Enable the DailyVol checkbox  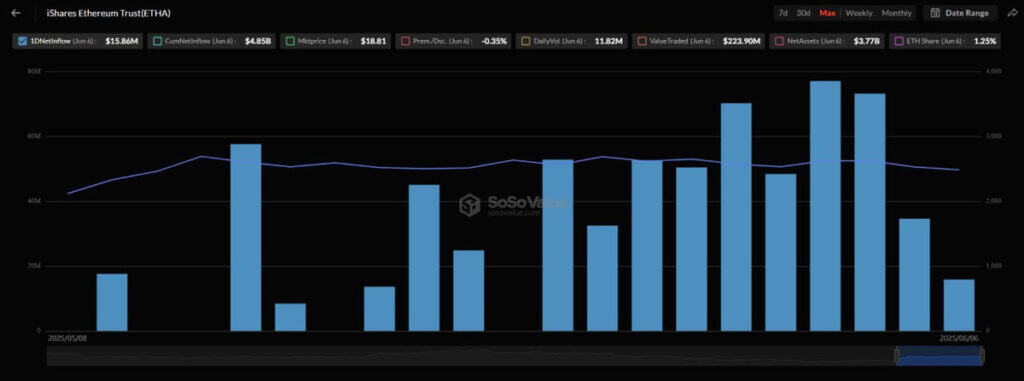tap(525, 41)
